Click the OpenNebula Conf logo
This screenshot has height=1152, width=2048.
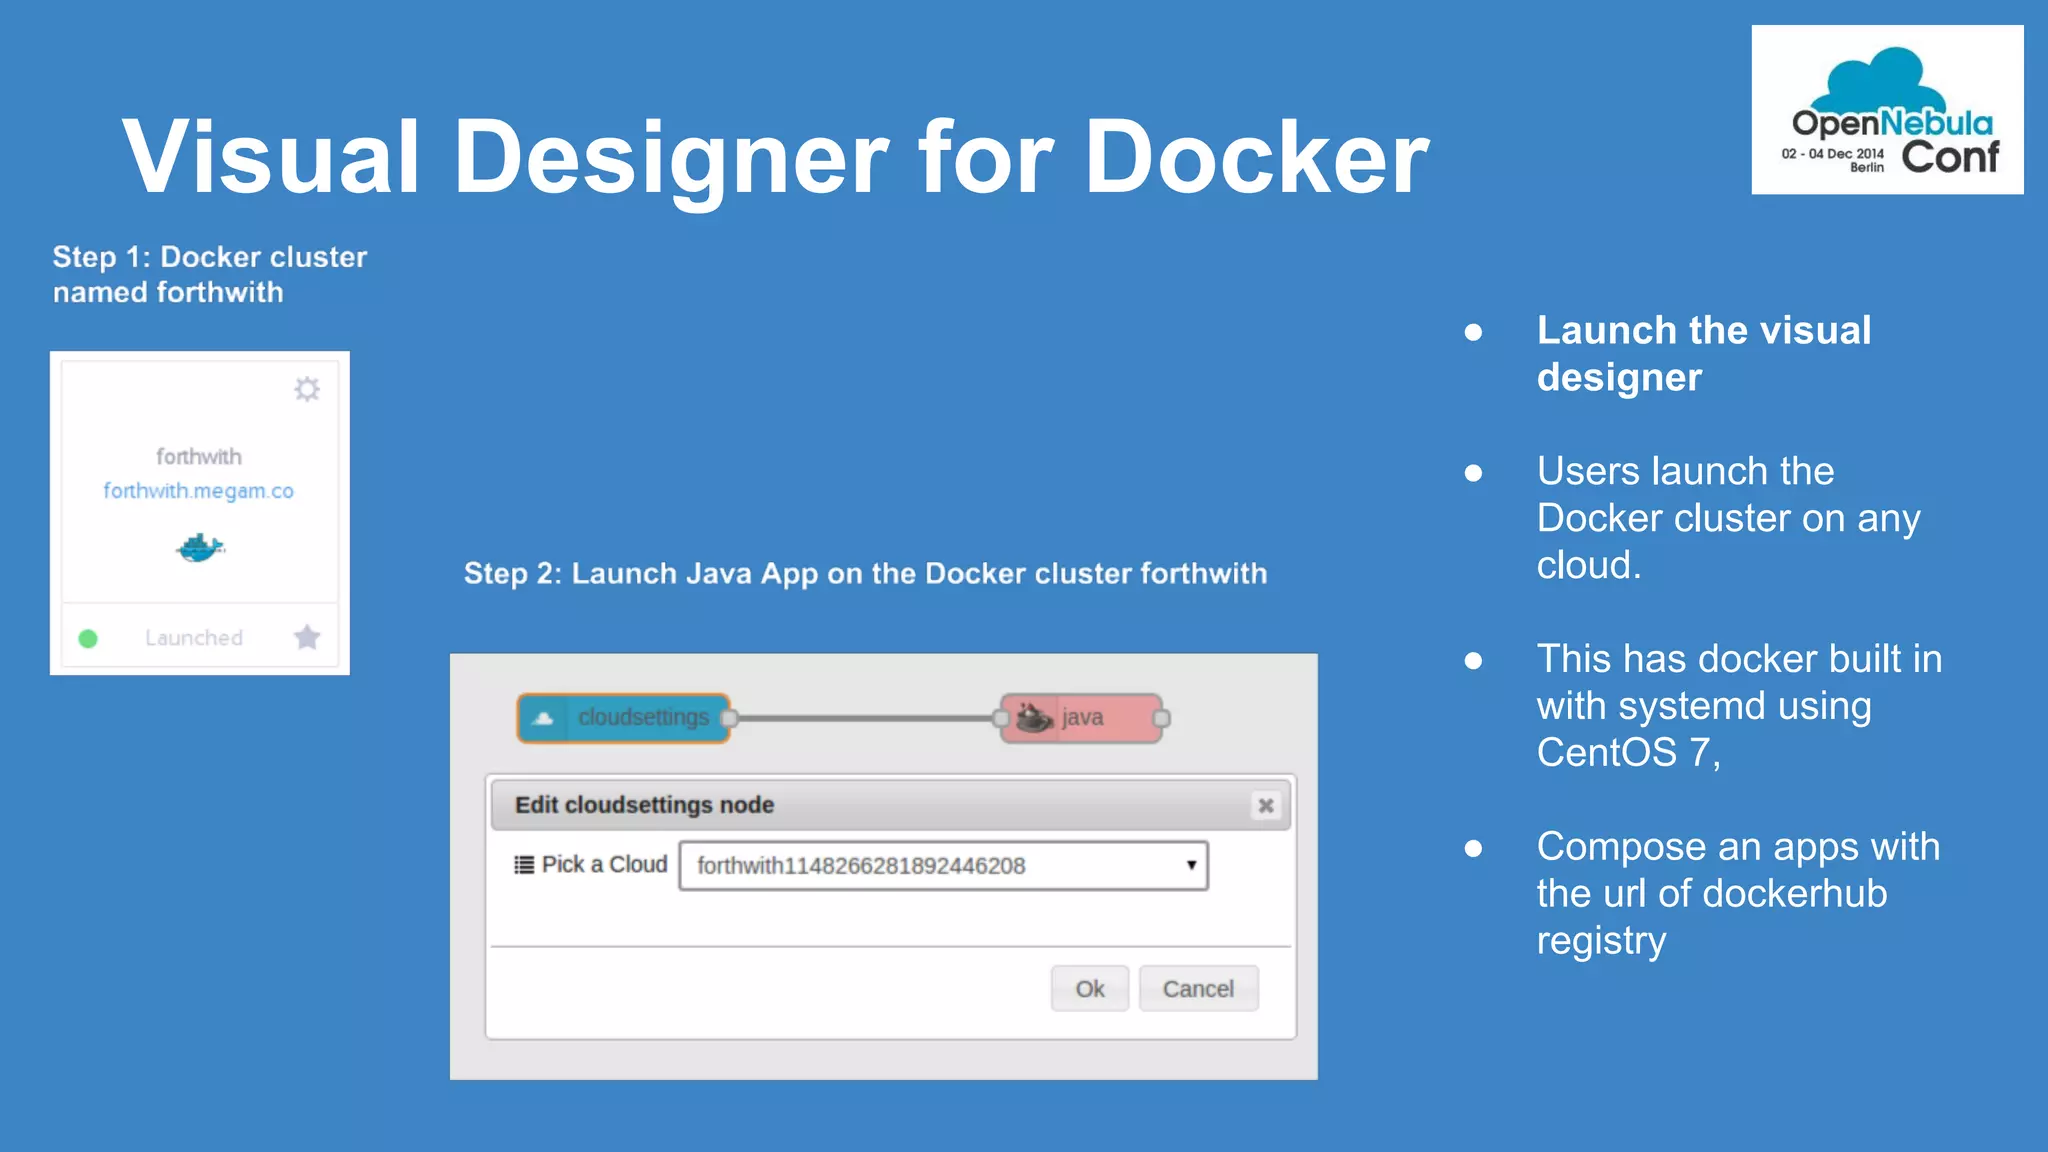tap(1887, 110)
